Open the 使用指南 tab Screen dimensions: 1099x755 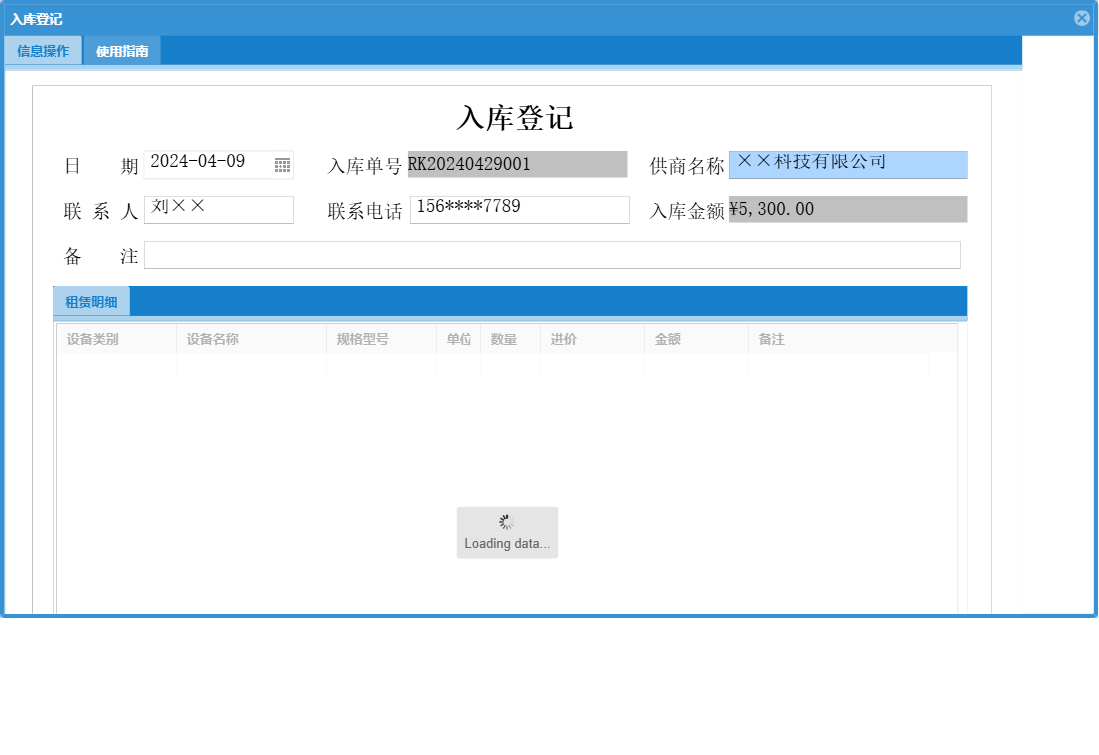pyautogui.click(x=120, y=49)
